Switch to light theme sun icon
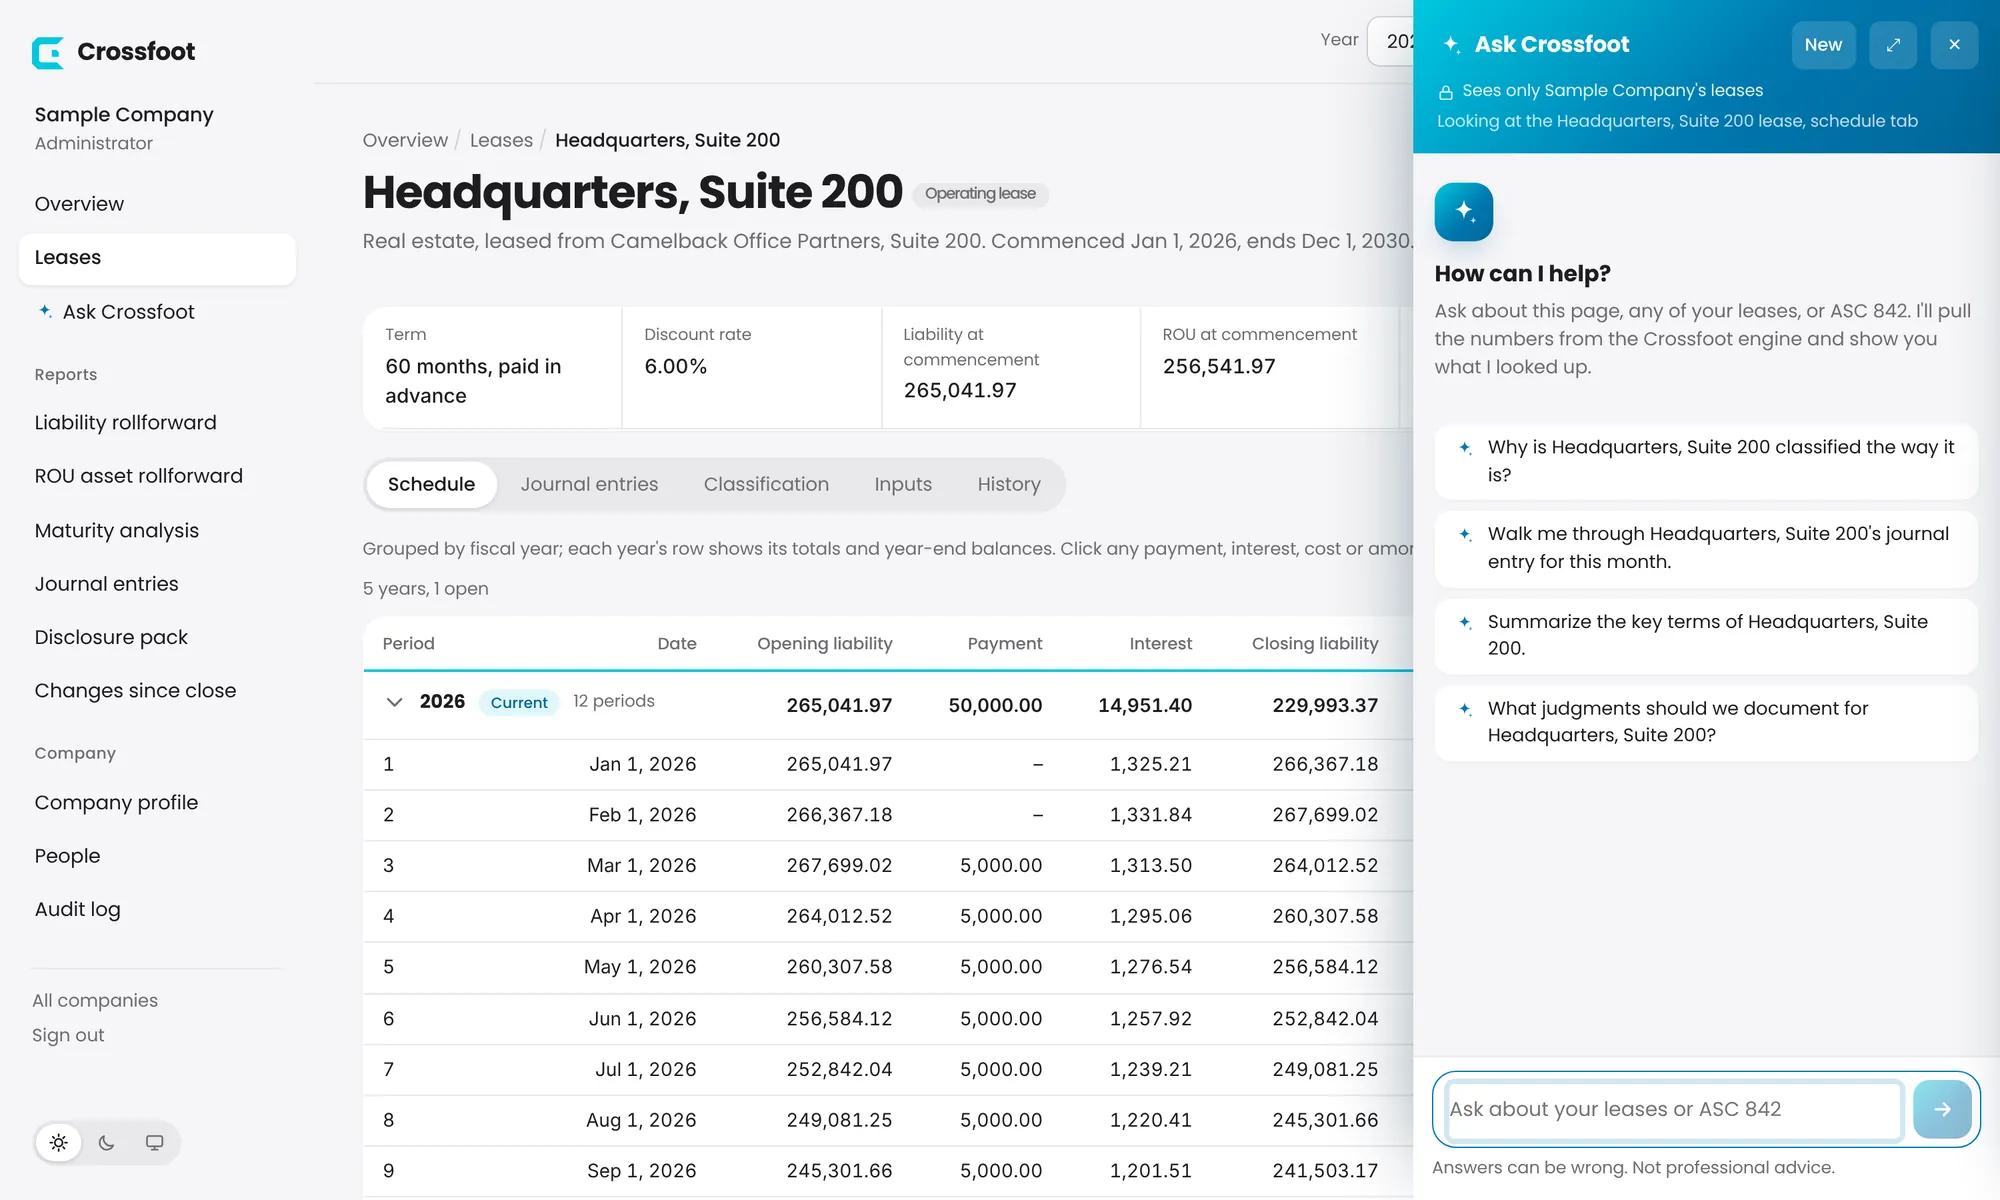This screenshot has height=1200, width=2000. click(x=59, y=1142)
